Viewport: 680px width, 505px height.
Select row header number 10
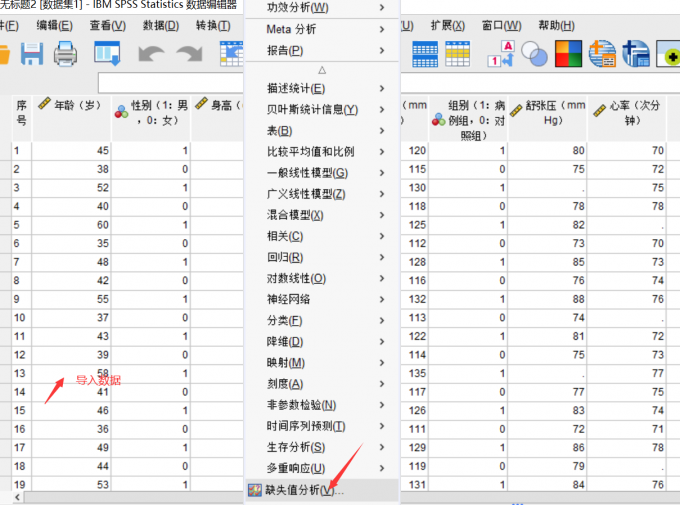(x=21, y=318)
